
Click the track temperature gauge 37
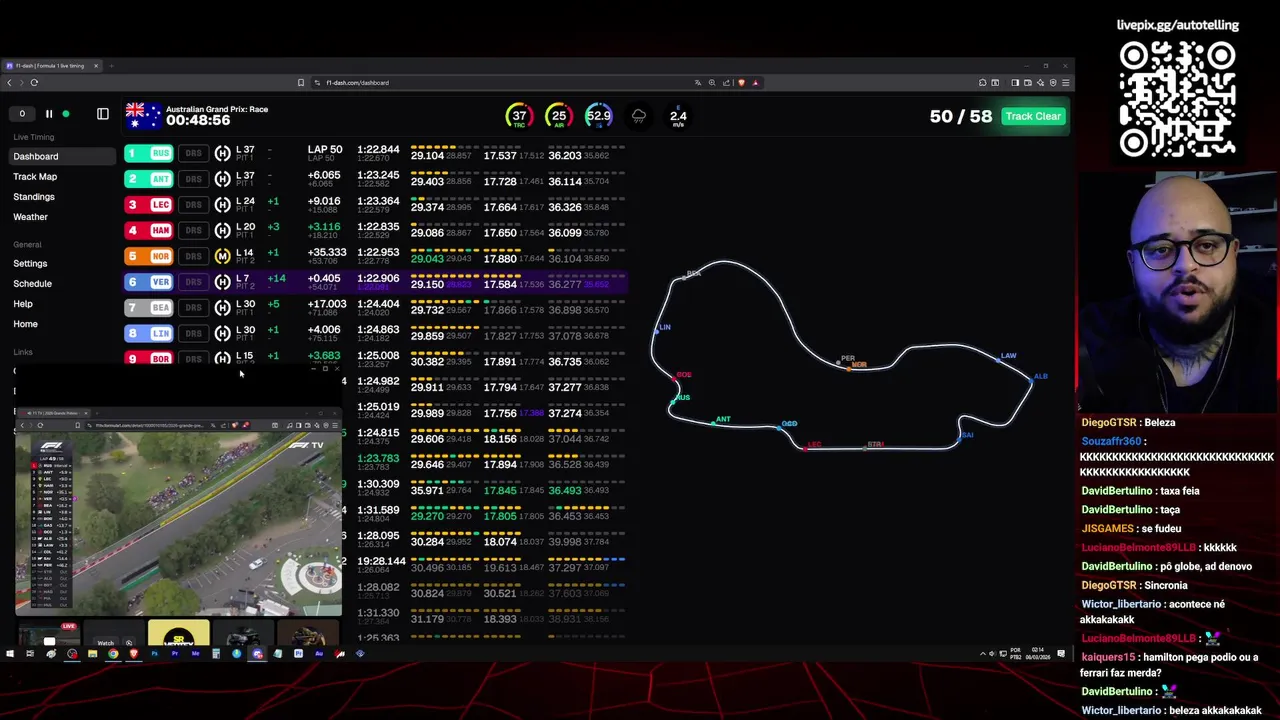click(519, 116)
